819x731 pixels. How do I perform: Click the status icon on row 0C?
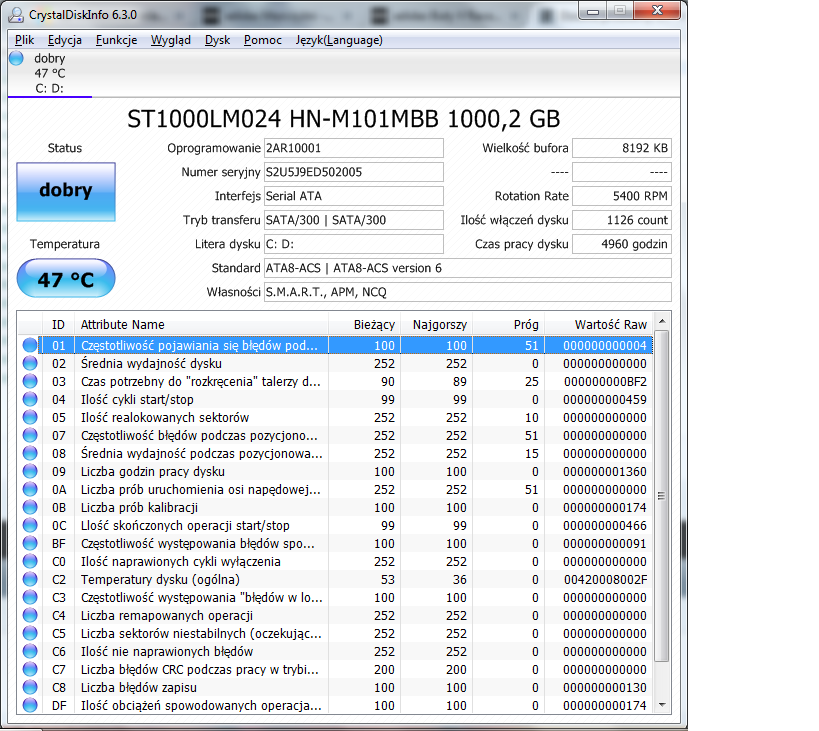click(x=30, y=525)
